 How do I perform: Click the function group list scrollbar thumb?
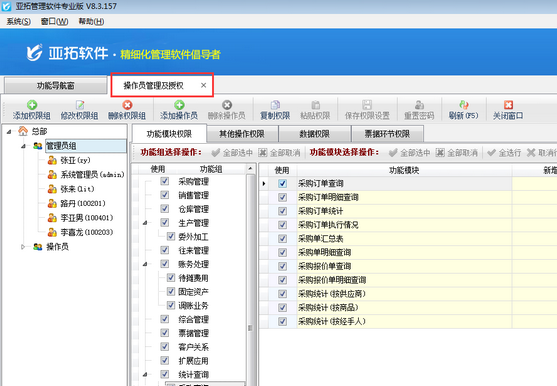tap(250, 327)
